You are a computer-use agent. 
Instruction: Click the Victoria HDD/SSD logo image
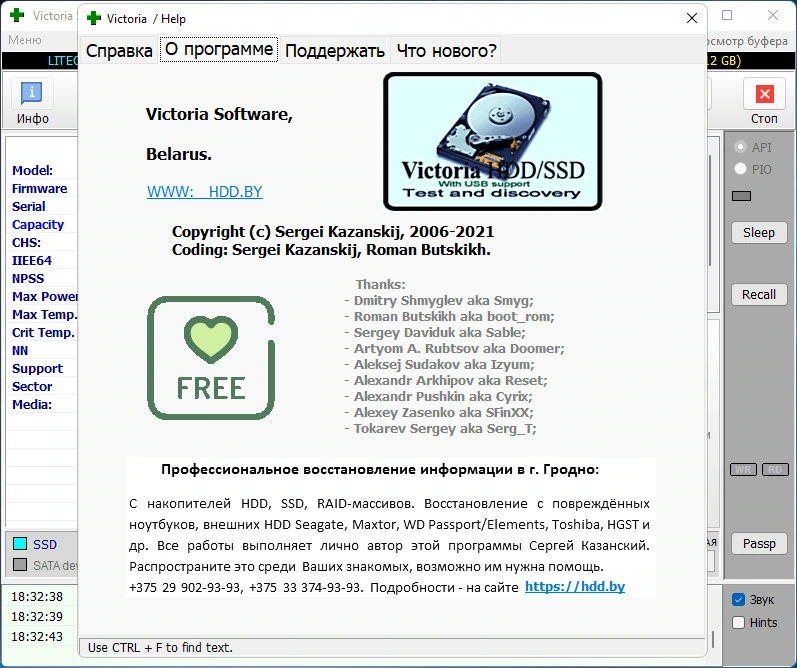pyautogui.click(x=493, y=141)
